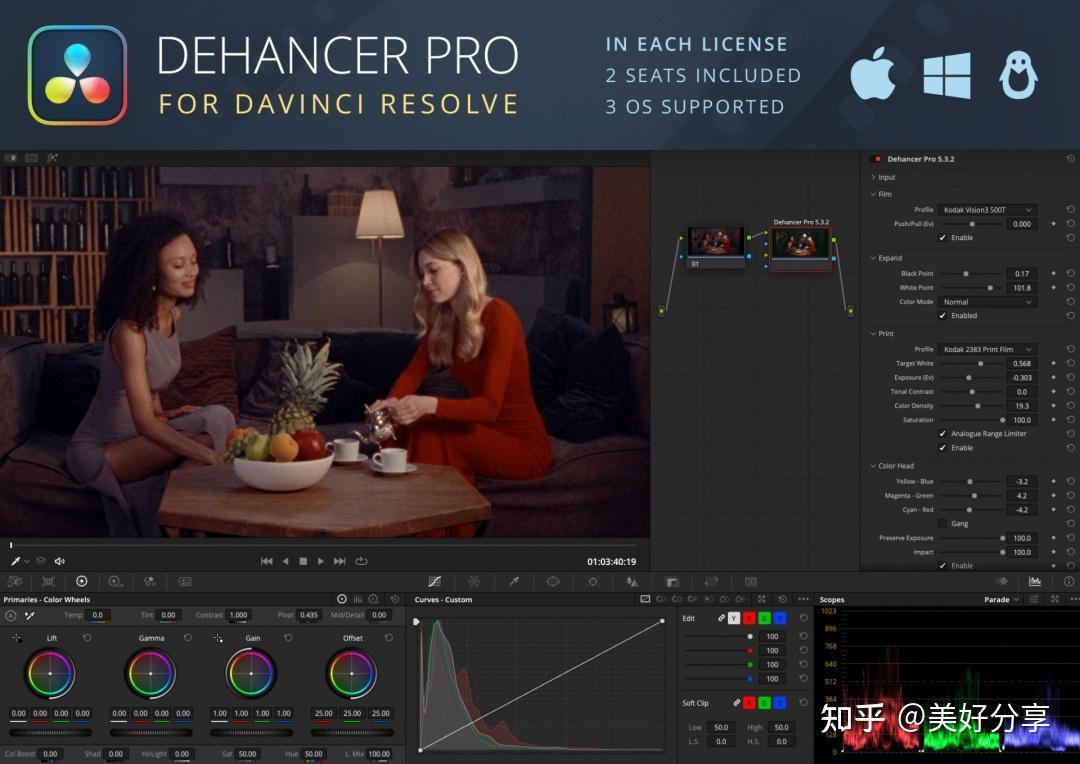Image resolution: width=1080 pixels, height=764 pixels.
Task: Disable the Analogue Range Limiter checkbox
Action: [943, 434]
